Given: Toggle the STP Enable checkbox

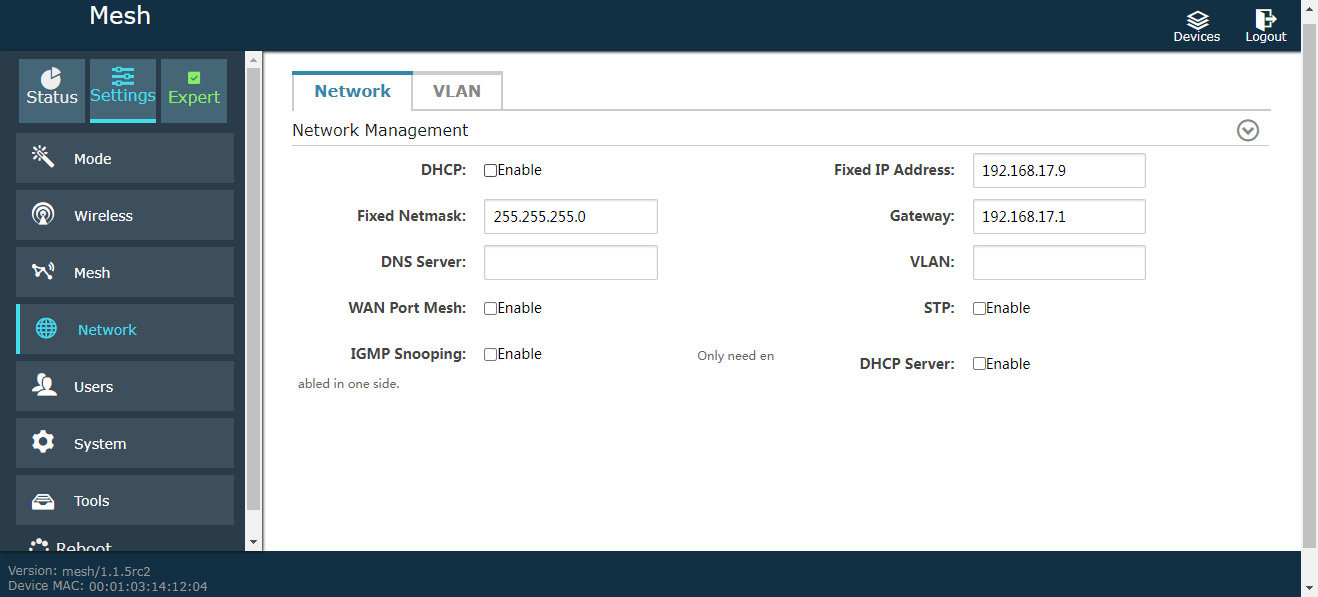Looking at the screenshot, I should (x=980, y=309).
